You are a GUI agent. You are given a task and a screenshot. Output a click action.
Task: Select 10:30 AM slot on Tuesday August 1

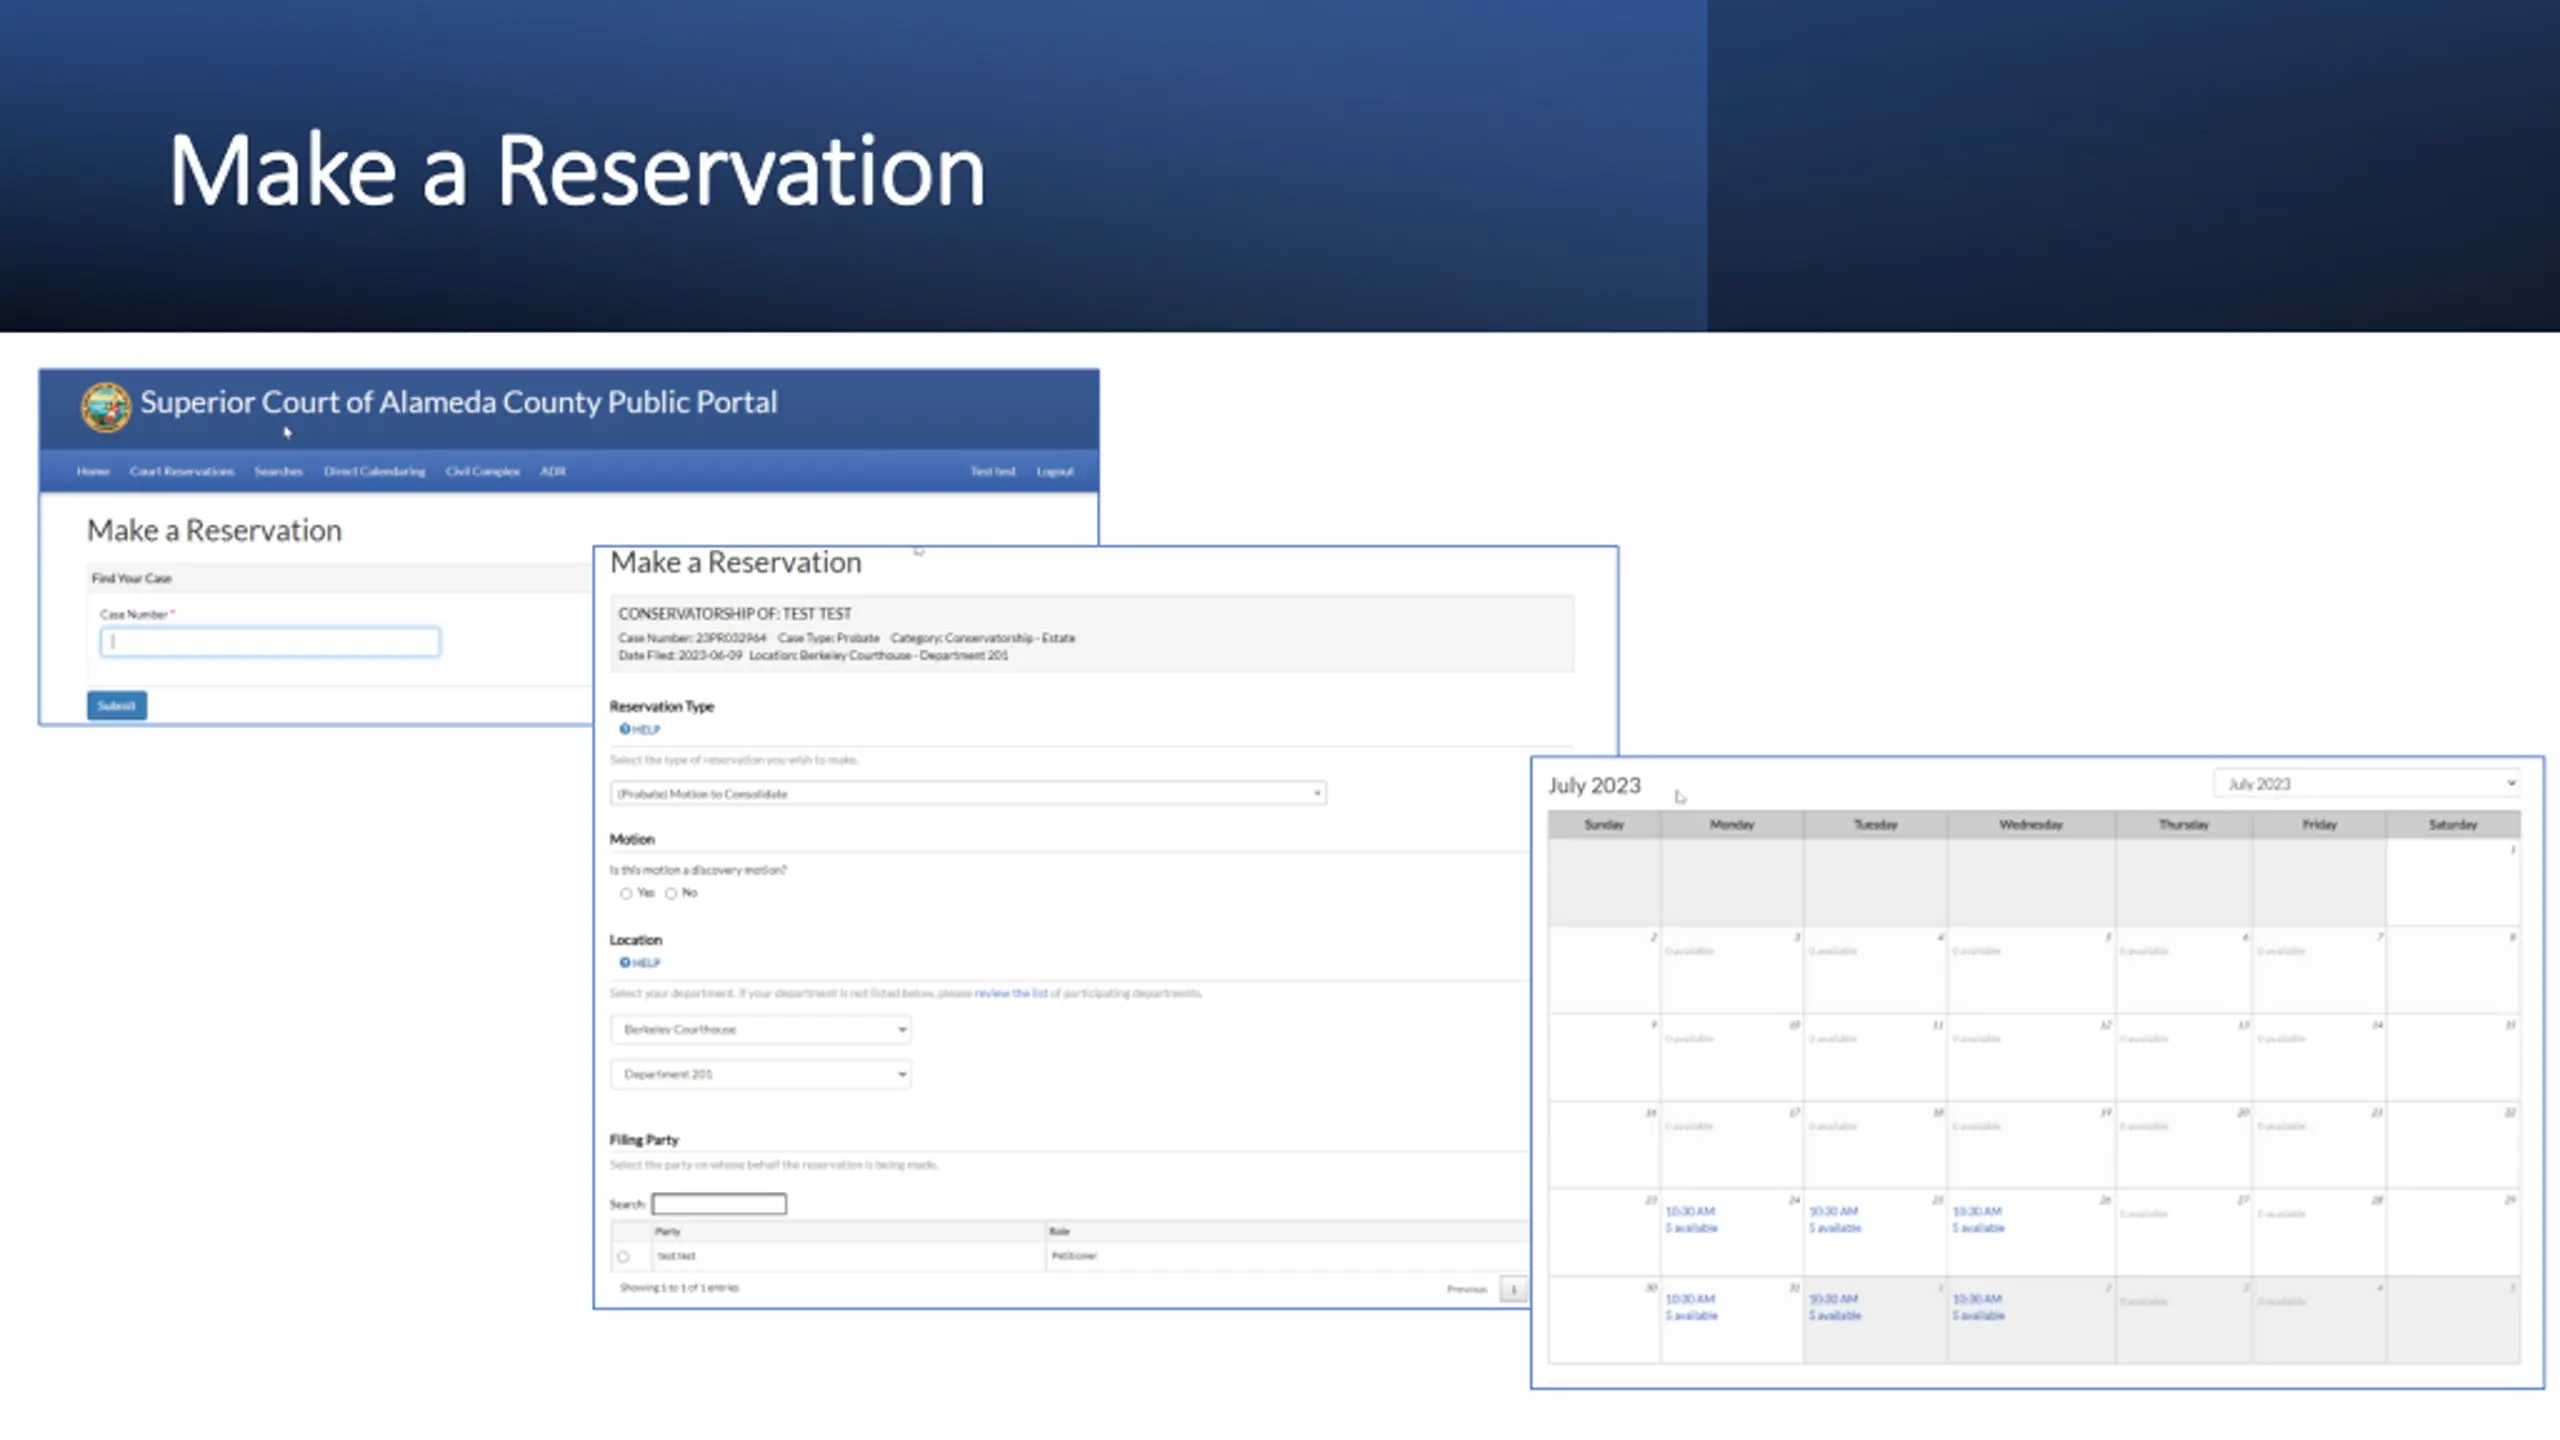pos(1834,1300)
